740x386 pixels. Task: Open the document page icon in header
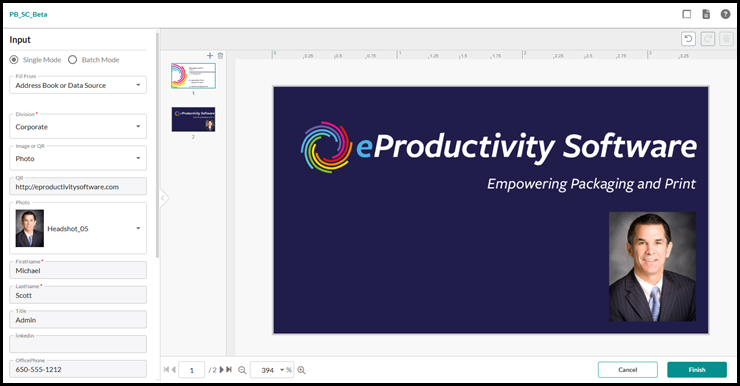[706, 14]
